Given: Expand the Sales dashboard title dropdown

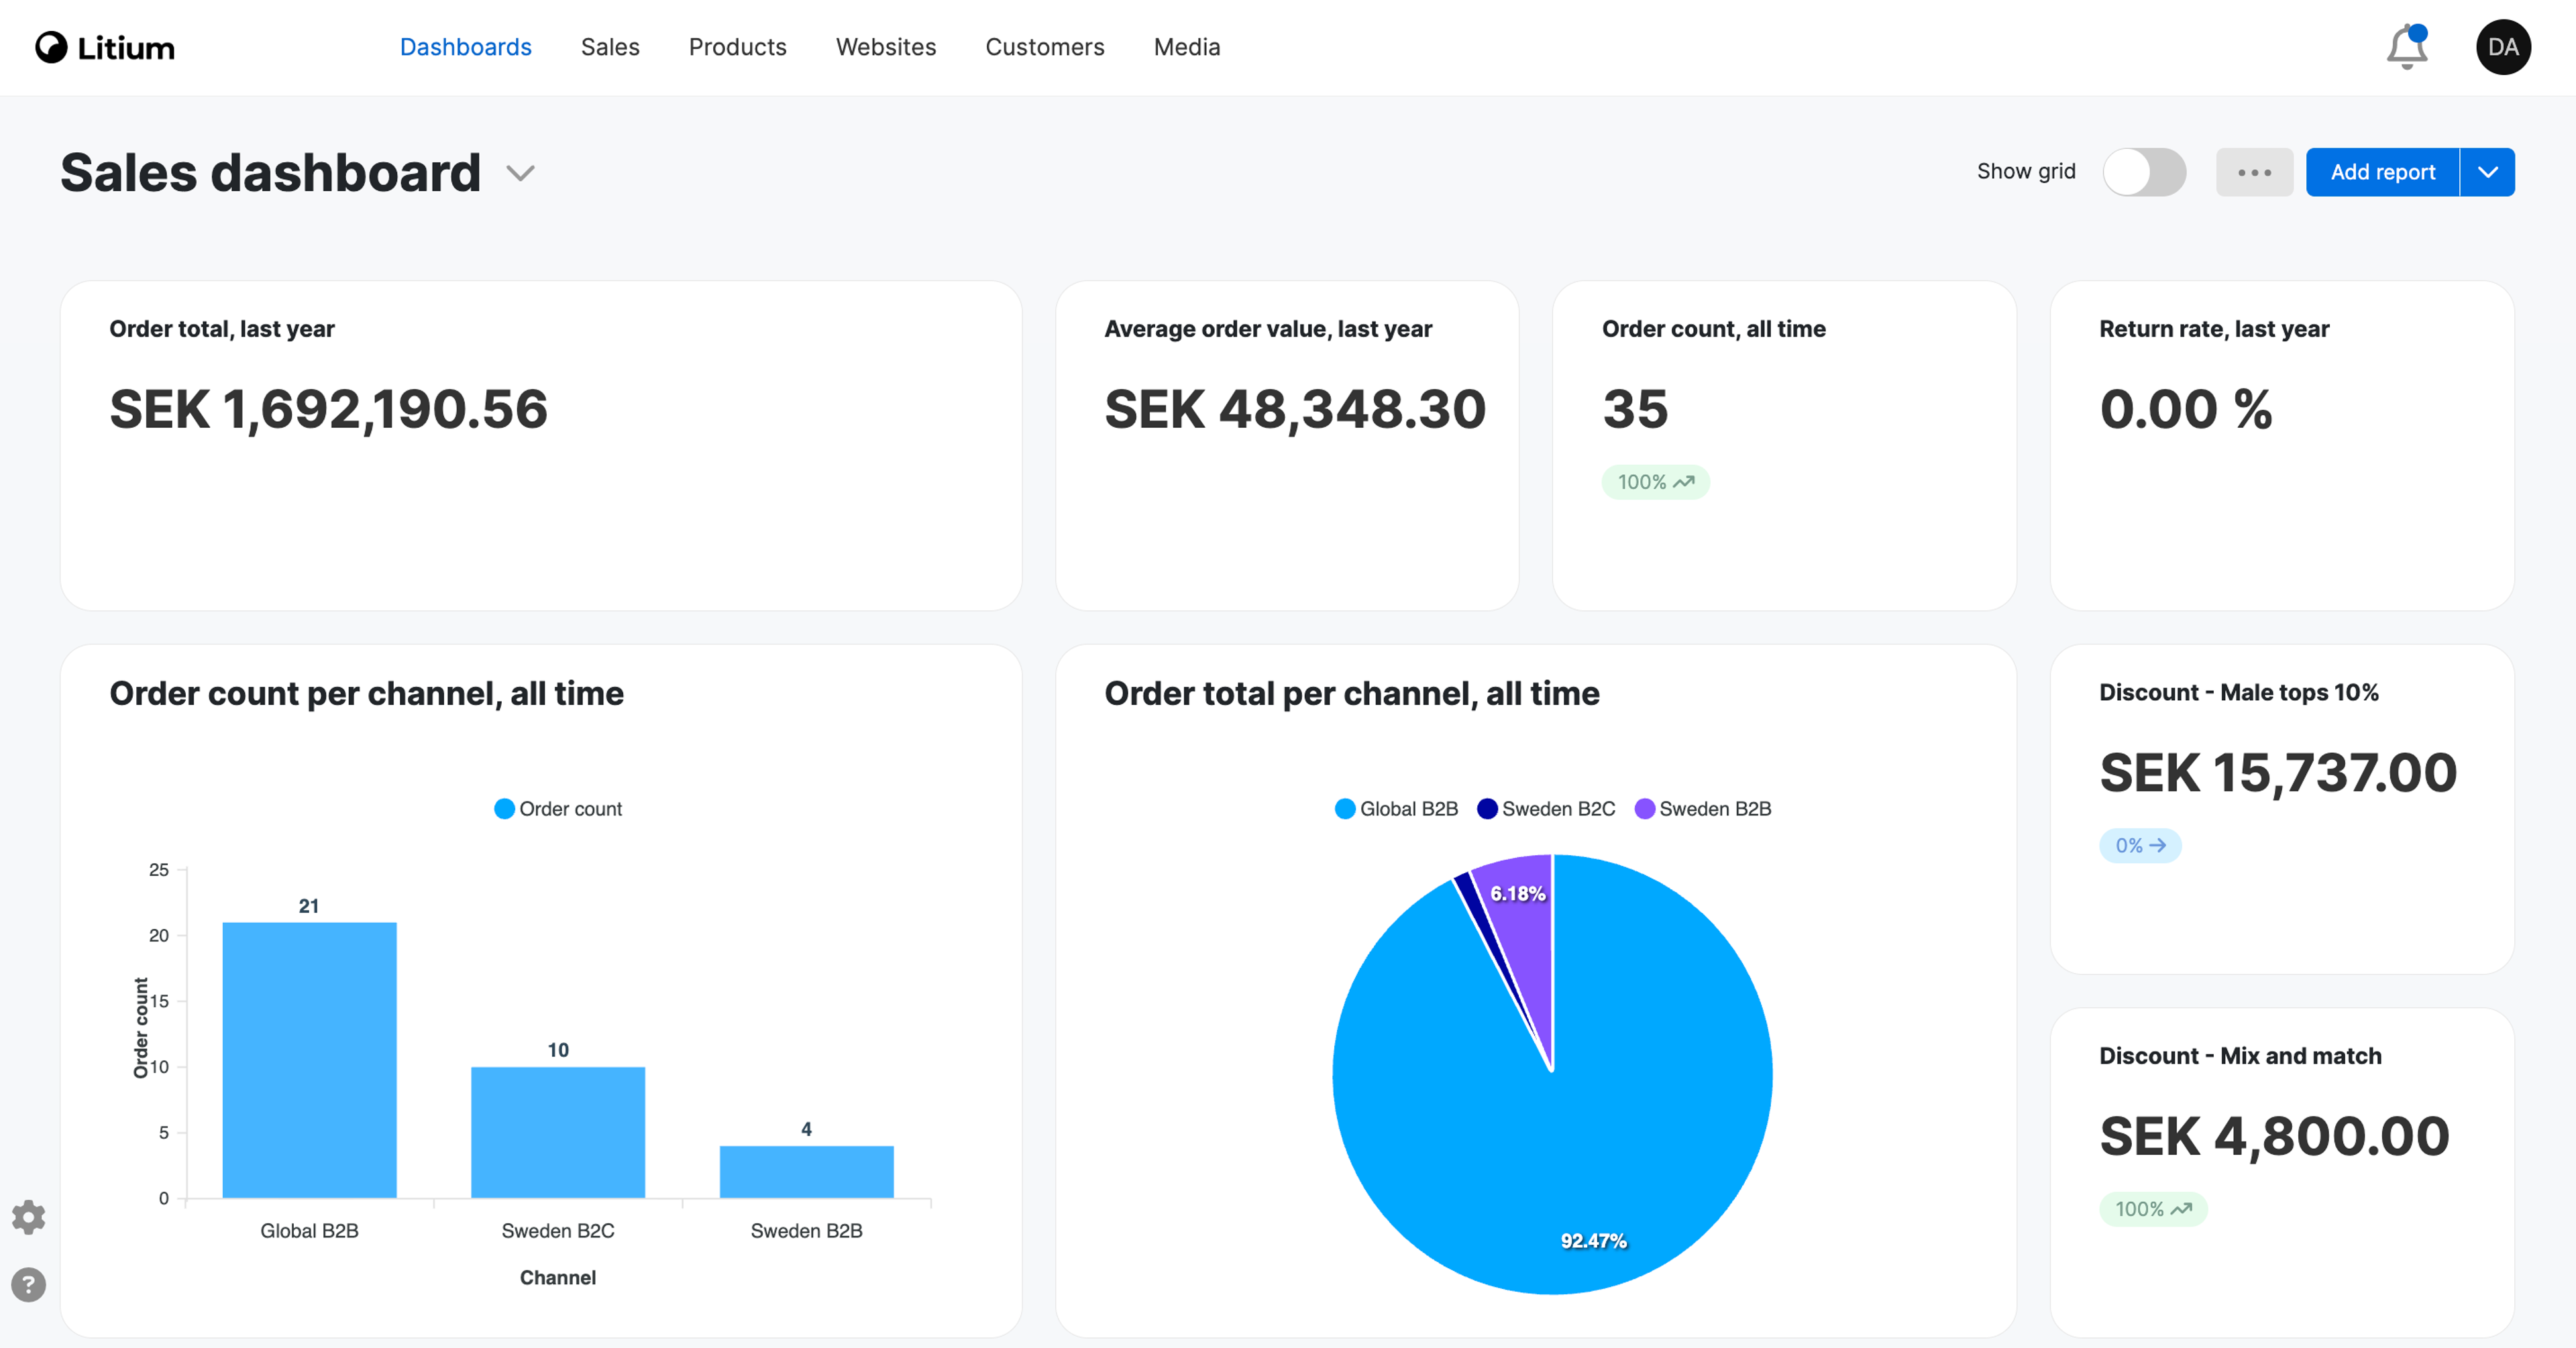Looking at the screenshot, I should (520, 173).
